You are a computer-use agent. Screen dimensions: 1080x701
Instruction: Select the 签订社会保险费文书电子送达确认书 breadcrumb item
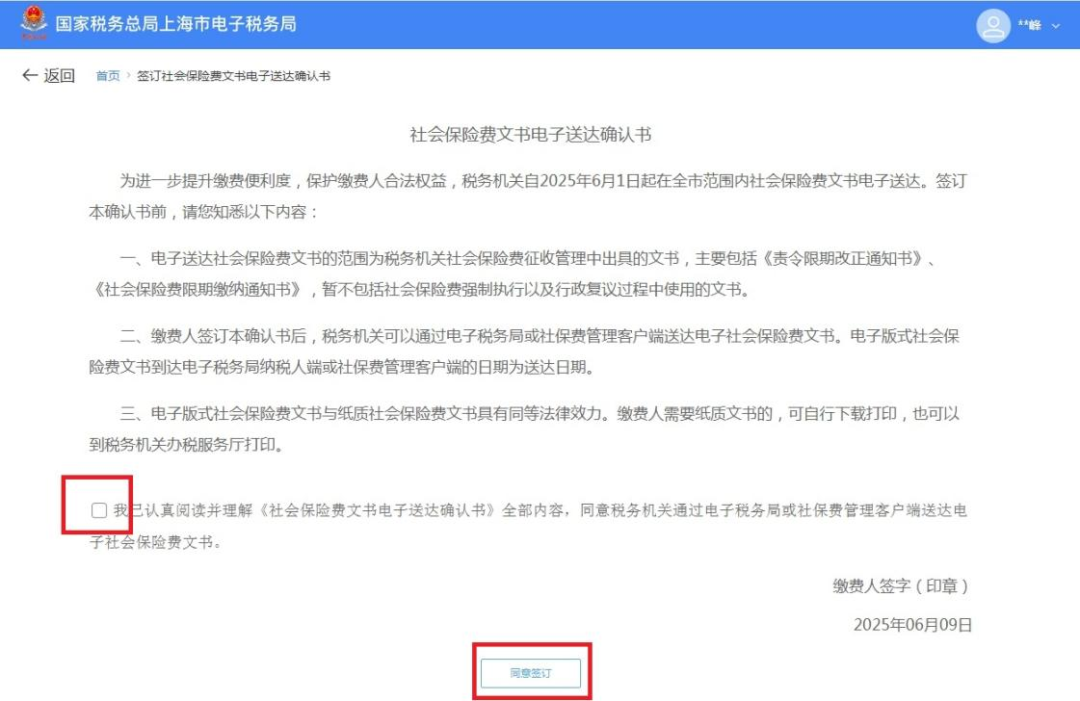(x=233, y=76)
